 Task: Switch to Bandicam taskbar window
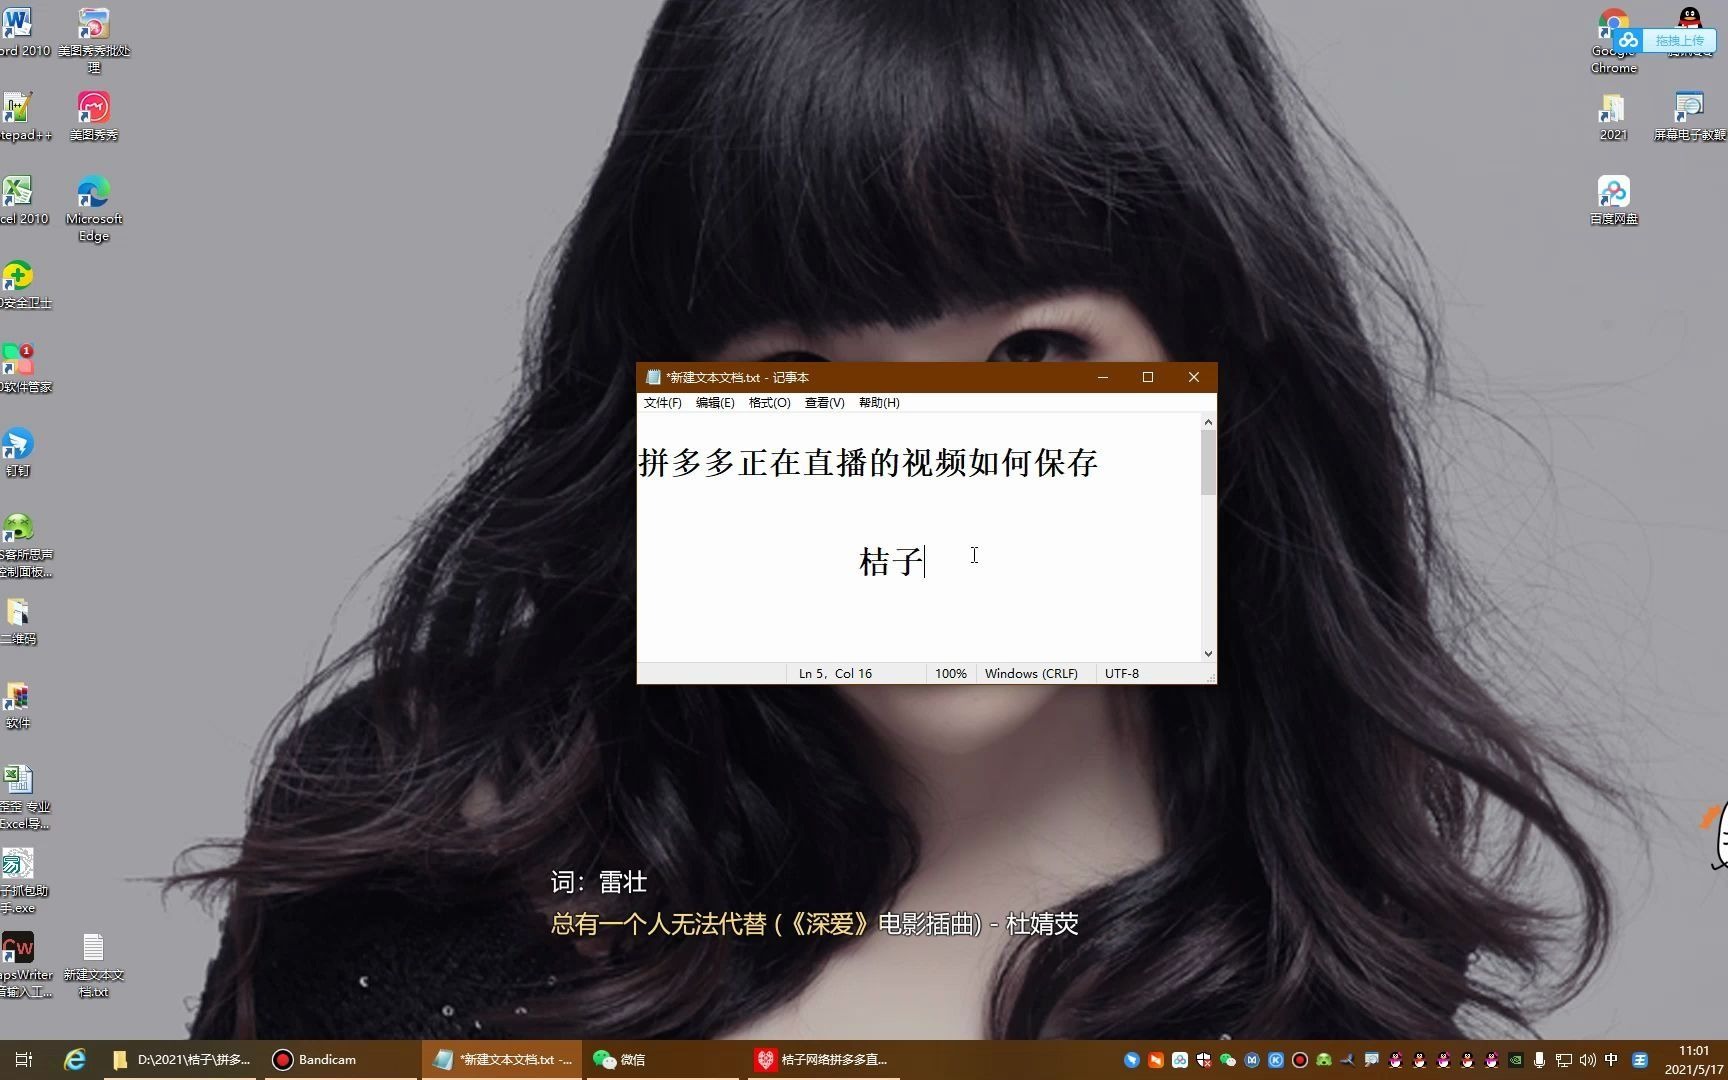340,1060
